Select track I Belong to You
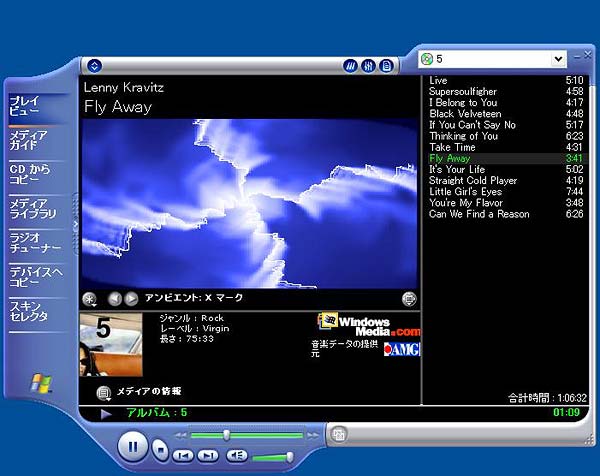The width and height of the screenshot is (600, 476). pos(506,103)
